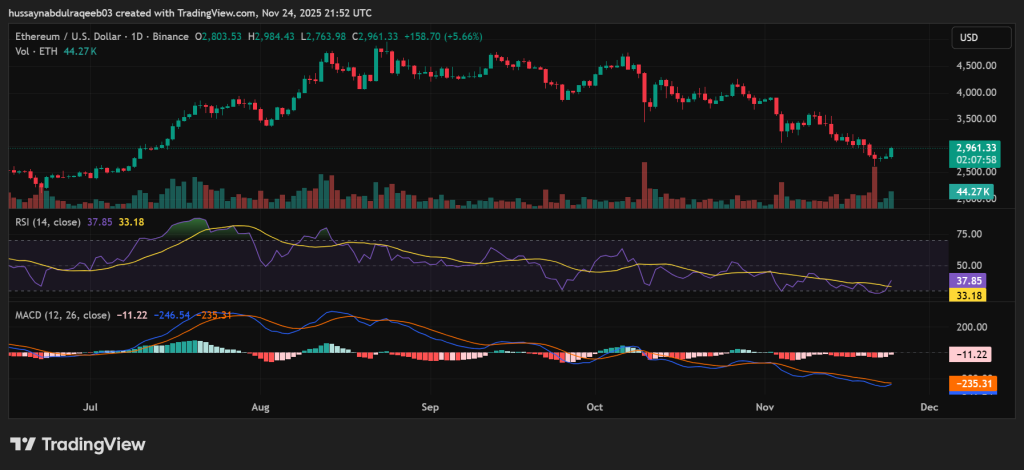
Task: Click the Oct label on time axis
Action: [x=594, y=407]
